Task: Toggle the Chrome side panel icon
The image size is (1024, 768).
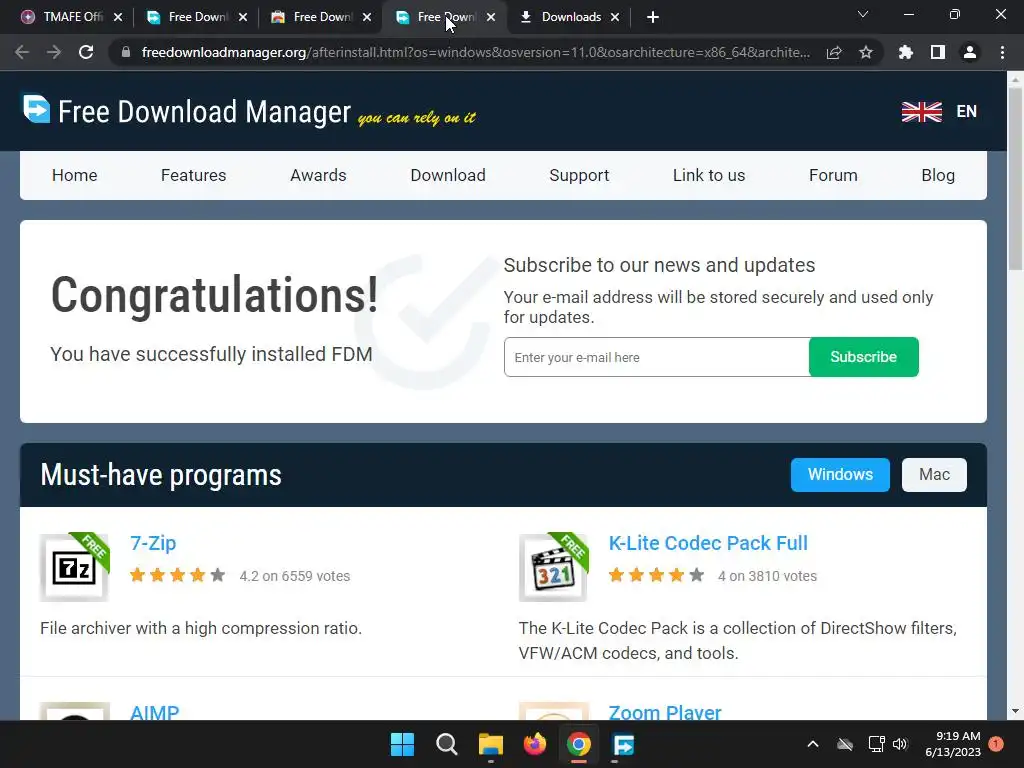Action: (x=938, y=52)
